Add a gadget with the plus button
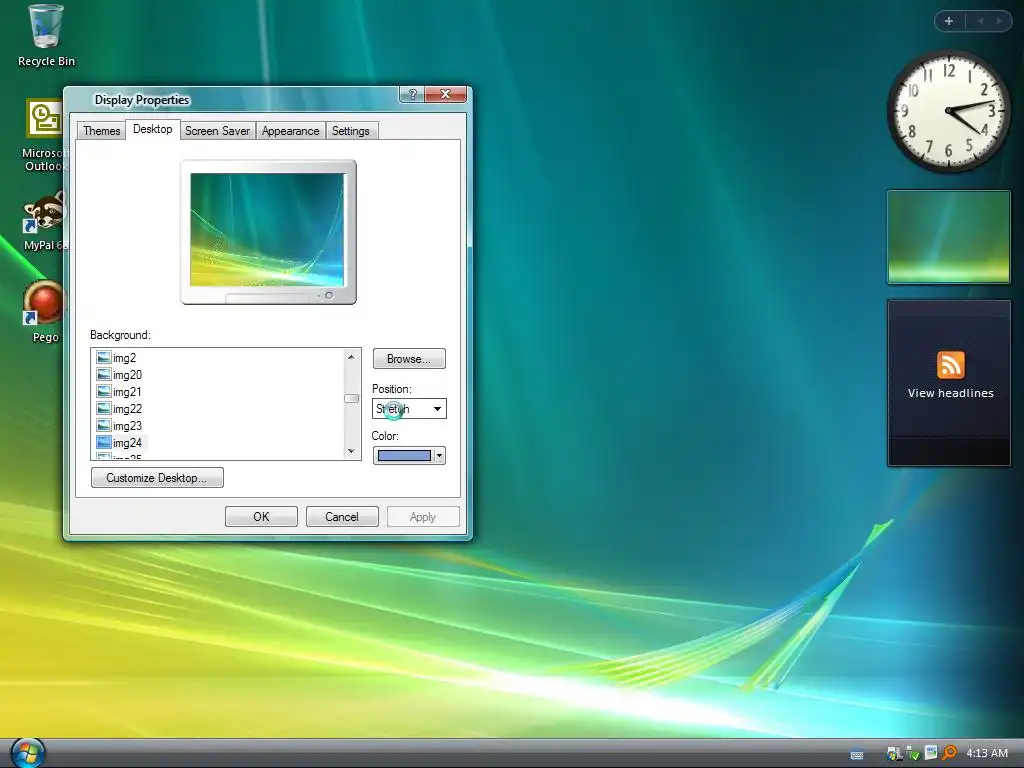 pos(949,21)
